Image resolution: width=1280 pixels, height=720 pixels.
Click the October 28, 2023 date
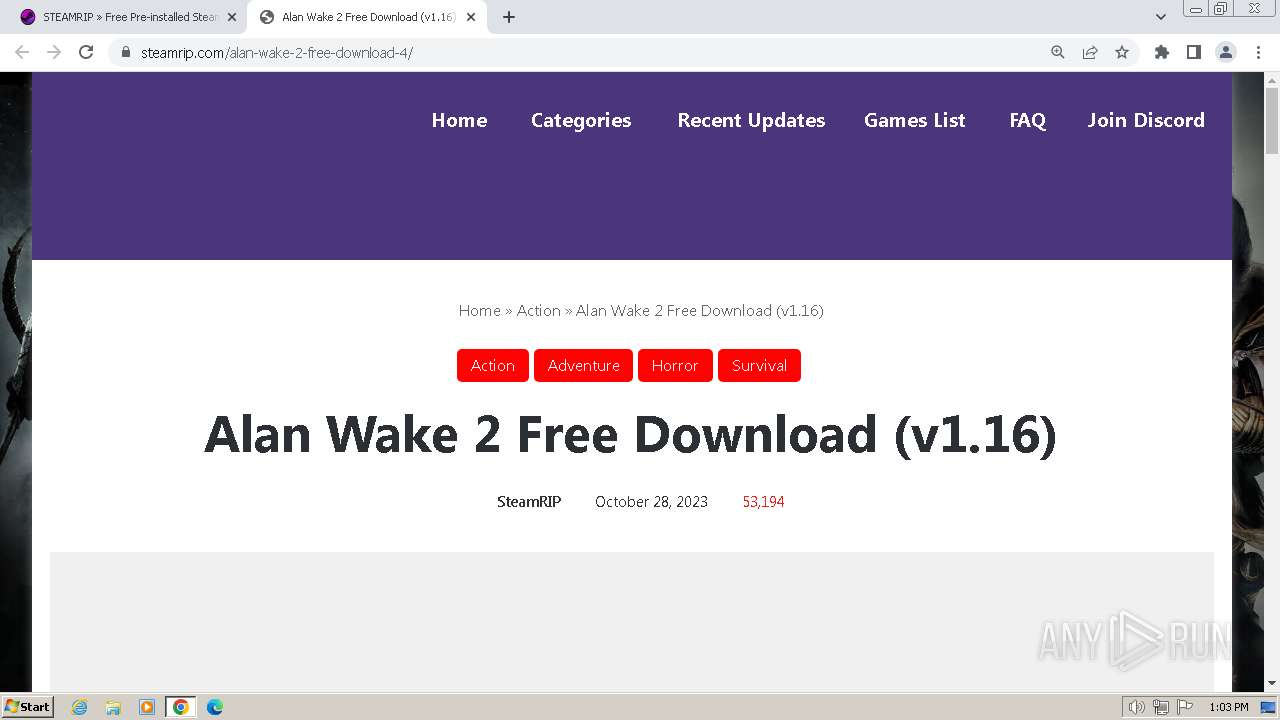click(651, 502)
